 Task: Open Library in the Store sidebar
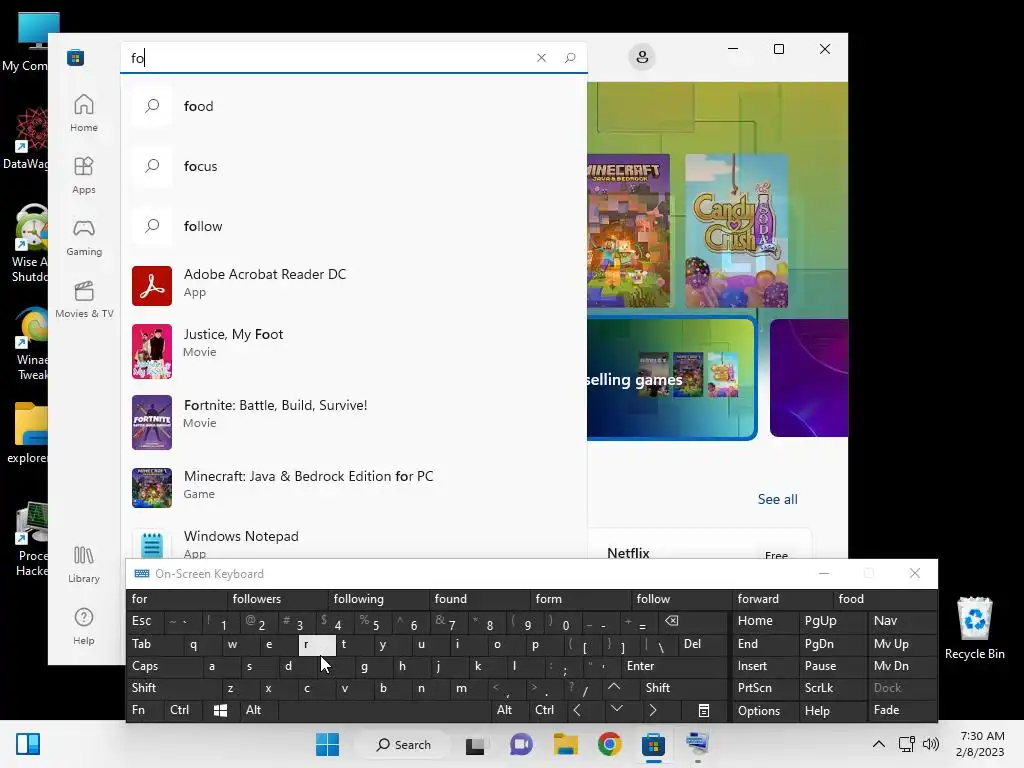[84, 564]
